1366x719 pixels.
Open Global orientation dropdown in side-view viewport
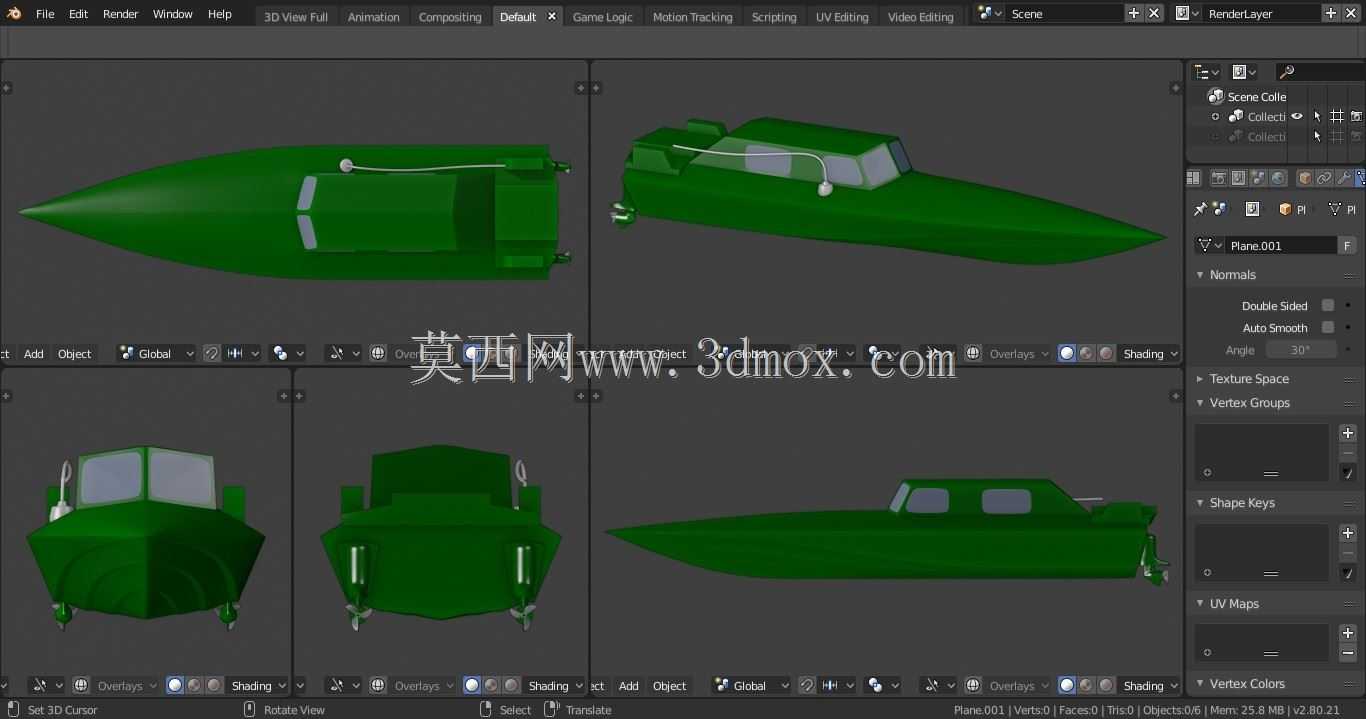[x=750, y=686]
